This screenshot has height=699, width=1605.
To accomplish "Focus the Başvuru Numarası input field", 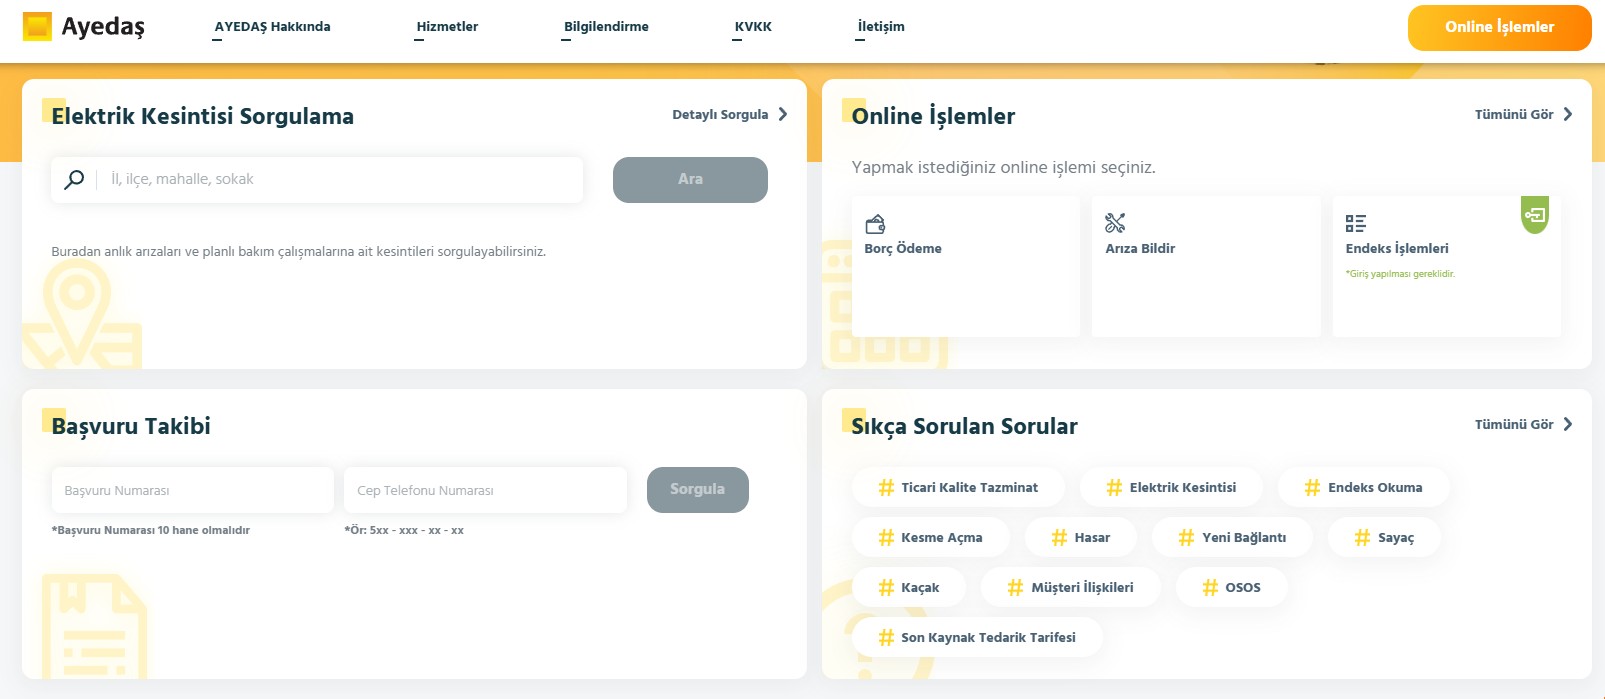I will pyautogui.click(x=192, y=491).
